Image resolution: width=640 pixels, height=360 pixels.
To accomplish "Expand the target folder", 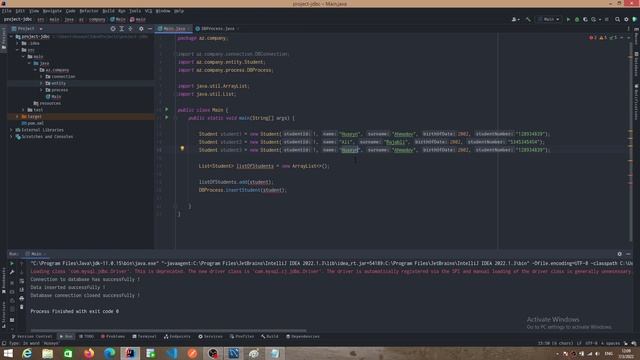I will tap(18, 116).
